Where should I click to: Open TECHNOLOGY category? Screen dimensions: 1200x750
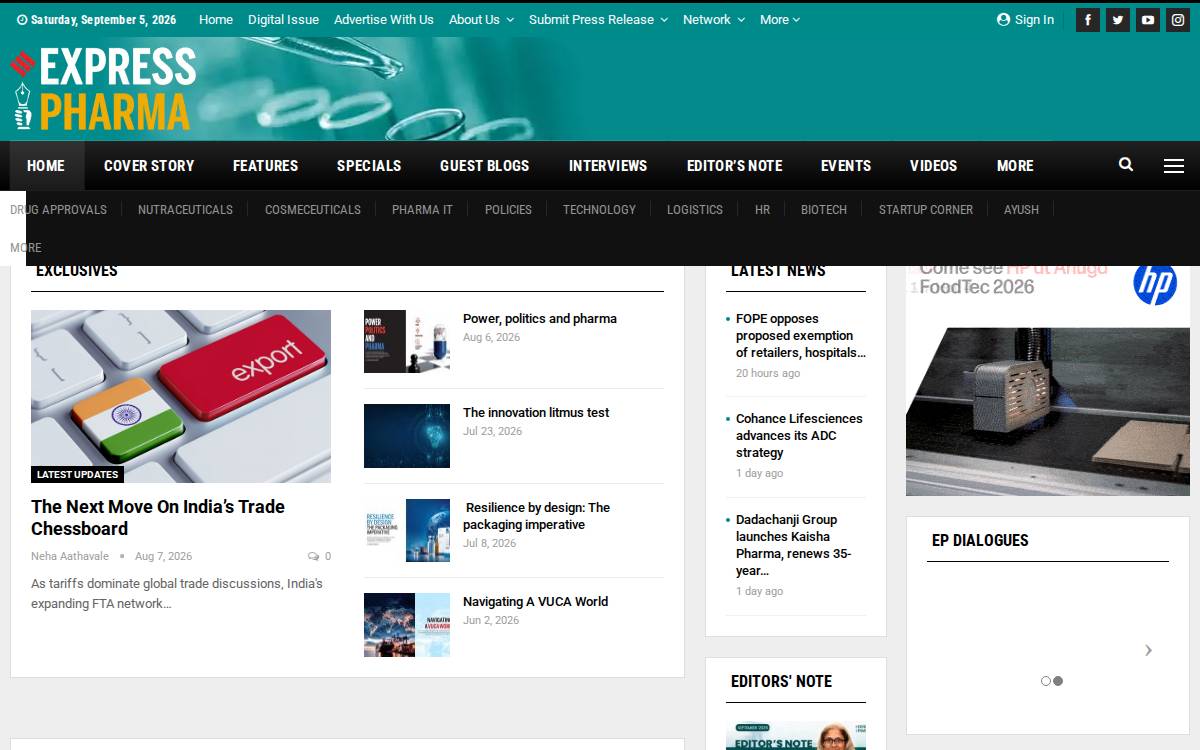click(x=599, y=209)
